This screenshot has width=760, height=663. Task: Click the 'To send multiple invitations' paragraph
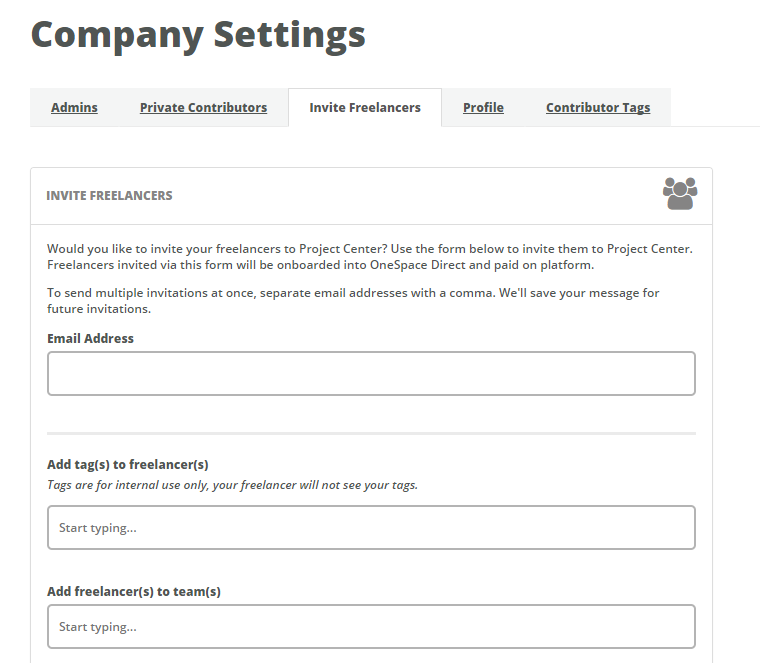pyautogui.click(x=353, y=300)
